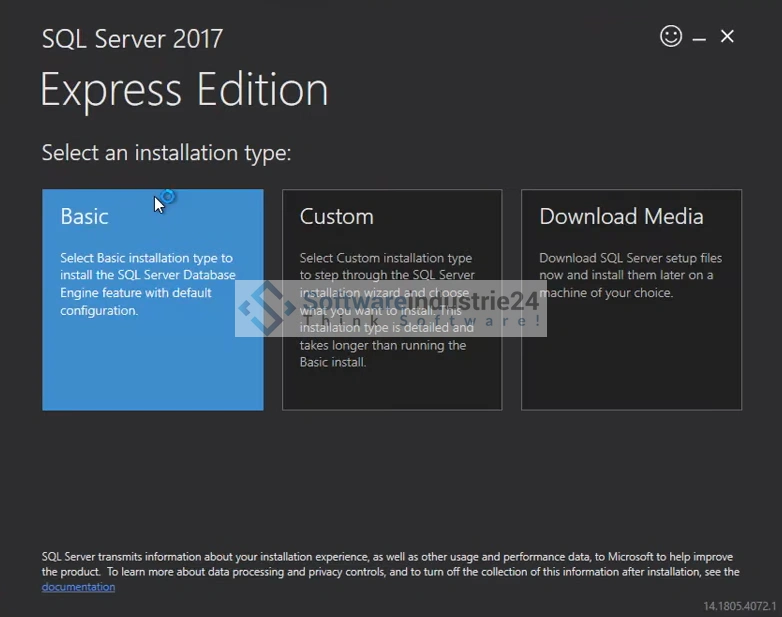Click the "SQL Server 2017" title text
The width and height of the screenshot is (782, 617).
point(132,39)
